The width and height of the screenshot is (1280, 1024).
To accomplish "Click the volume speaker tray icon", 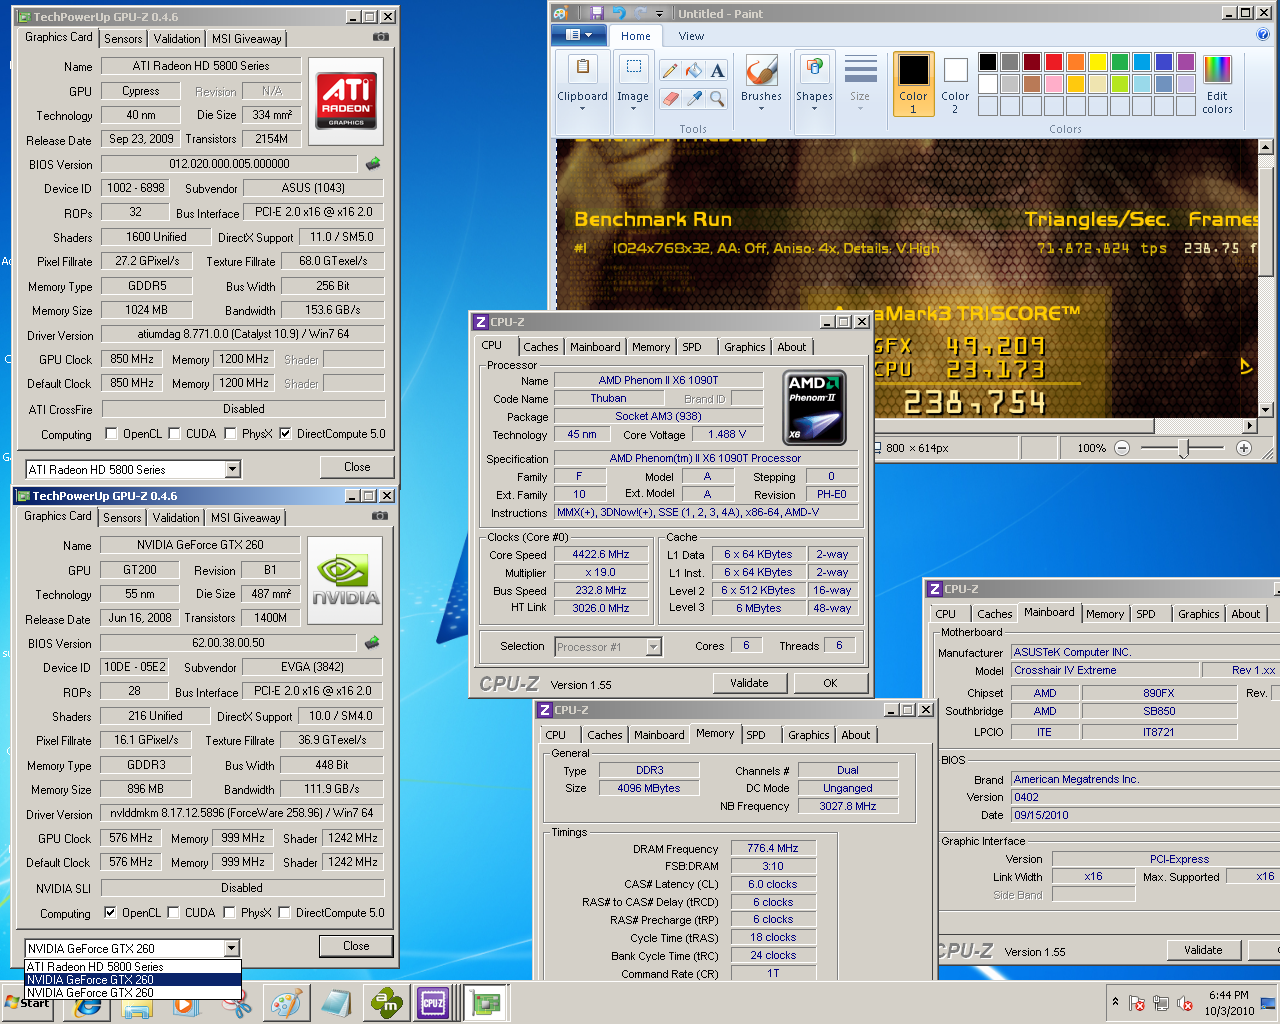I will pos(1185,1003).
